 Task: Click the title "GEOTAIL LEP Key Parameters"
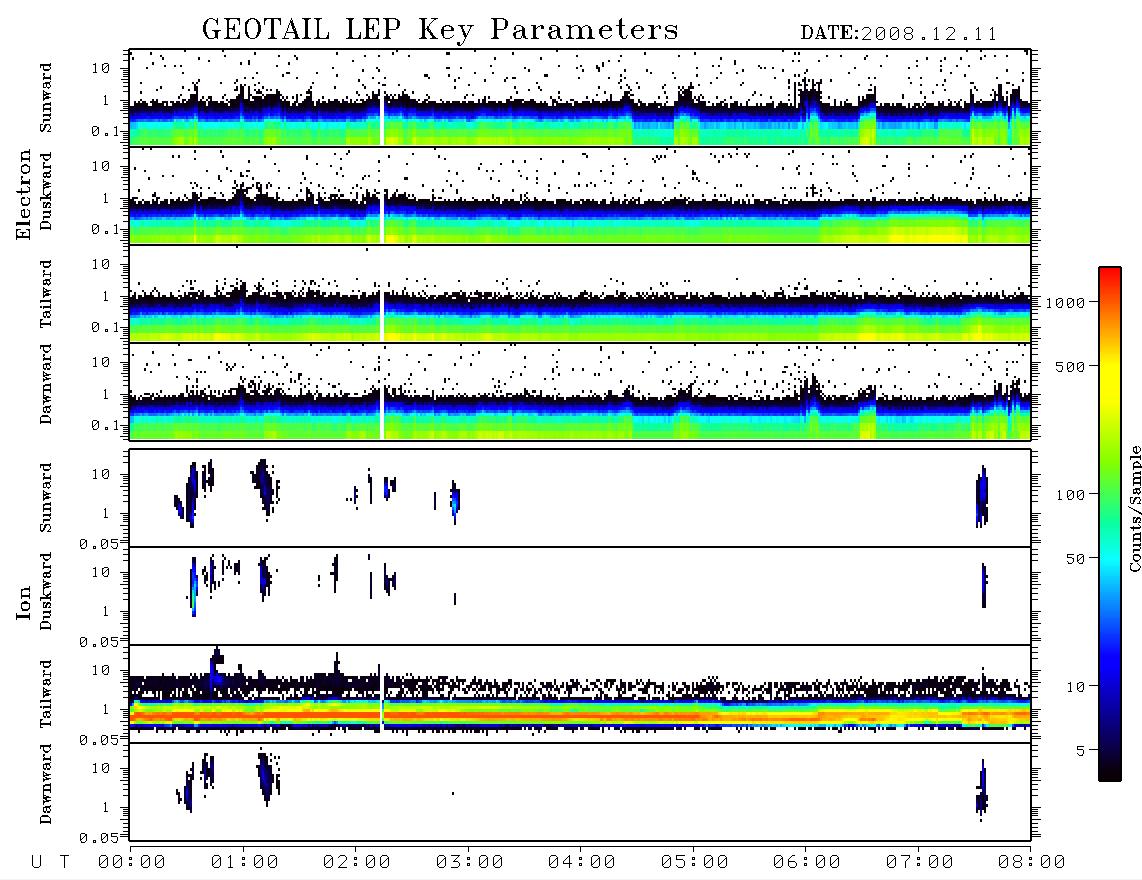click(x=440, y=30)
